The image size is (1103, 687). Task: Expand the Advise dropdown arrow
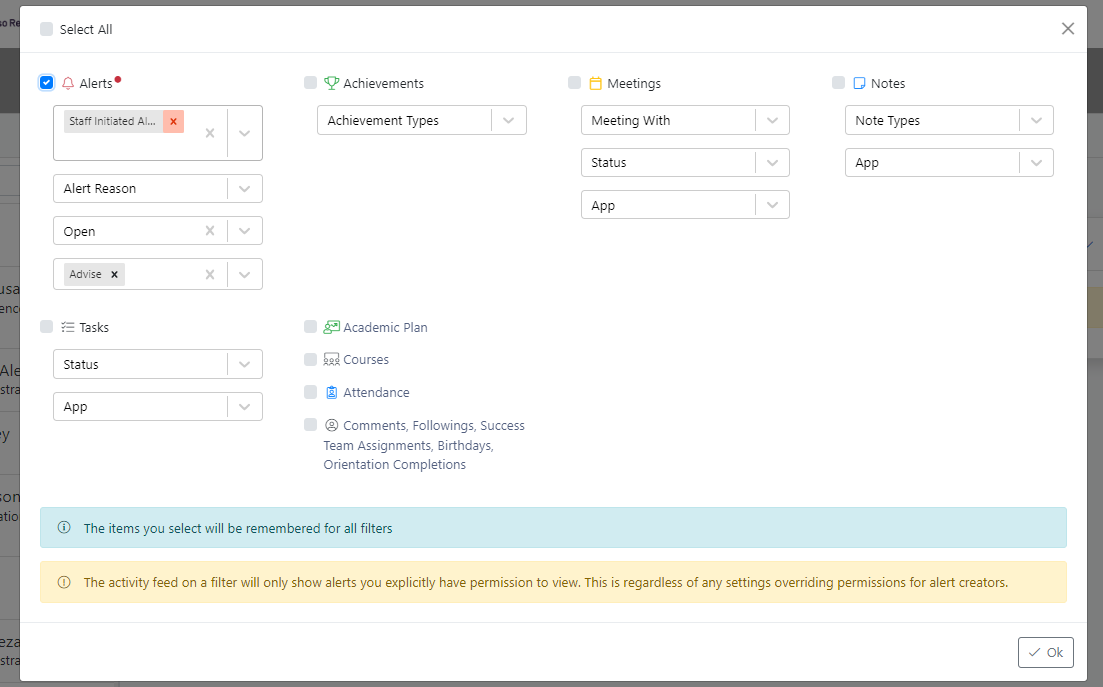(244, 274)
